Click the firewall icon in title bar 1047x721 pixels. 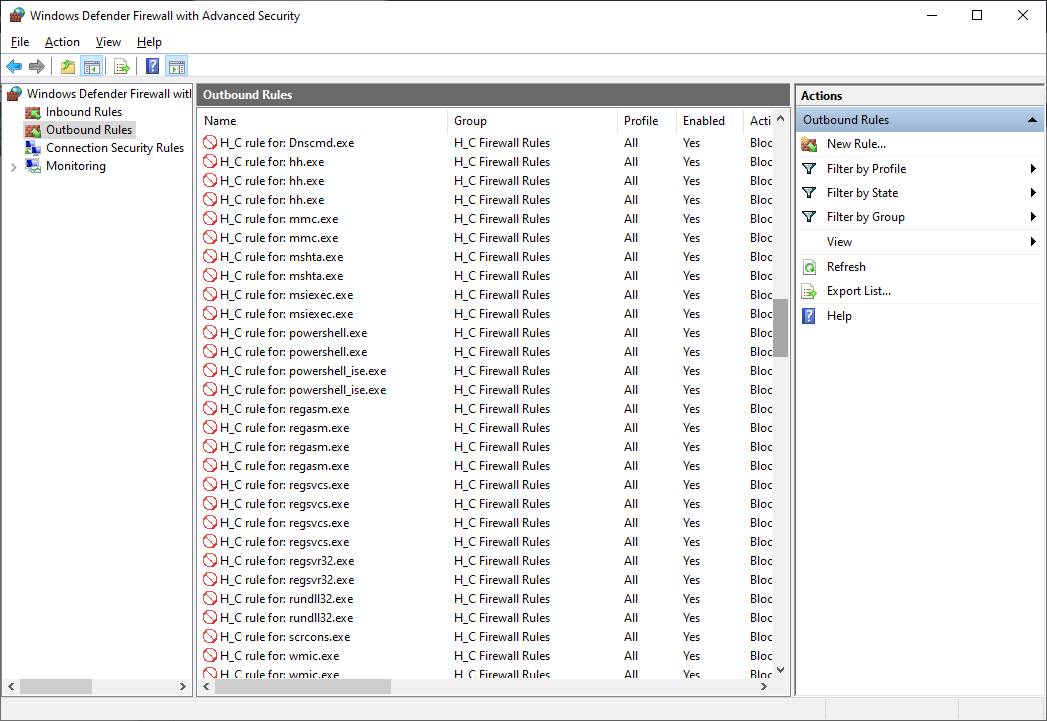click(17, 15)
